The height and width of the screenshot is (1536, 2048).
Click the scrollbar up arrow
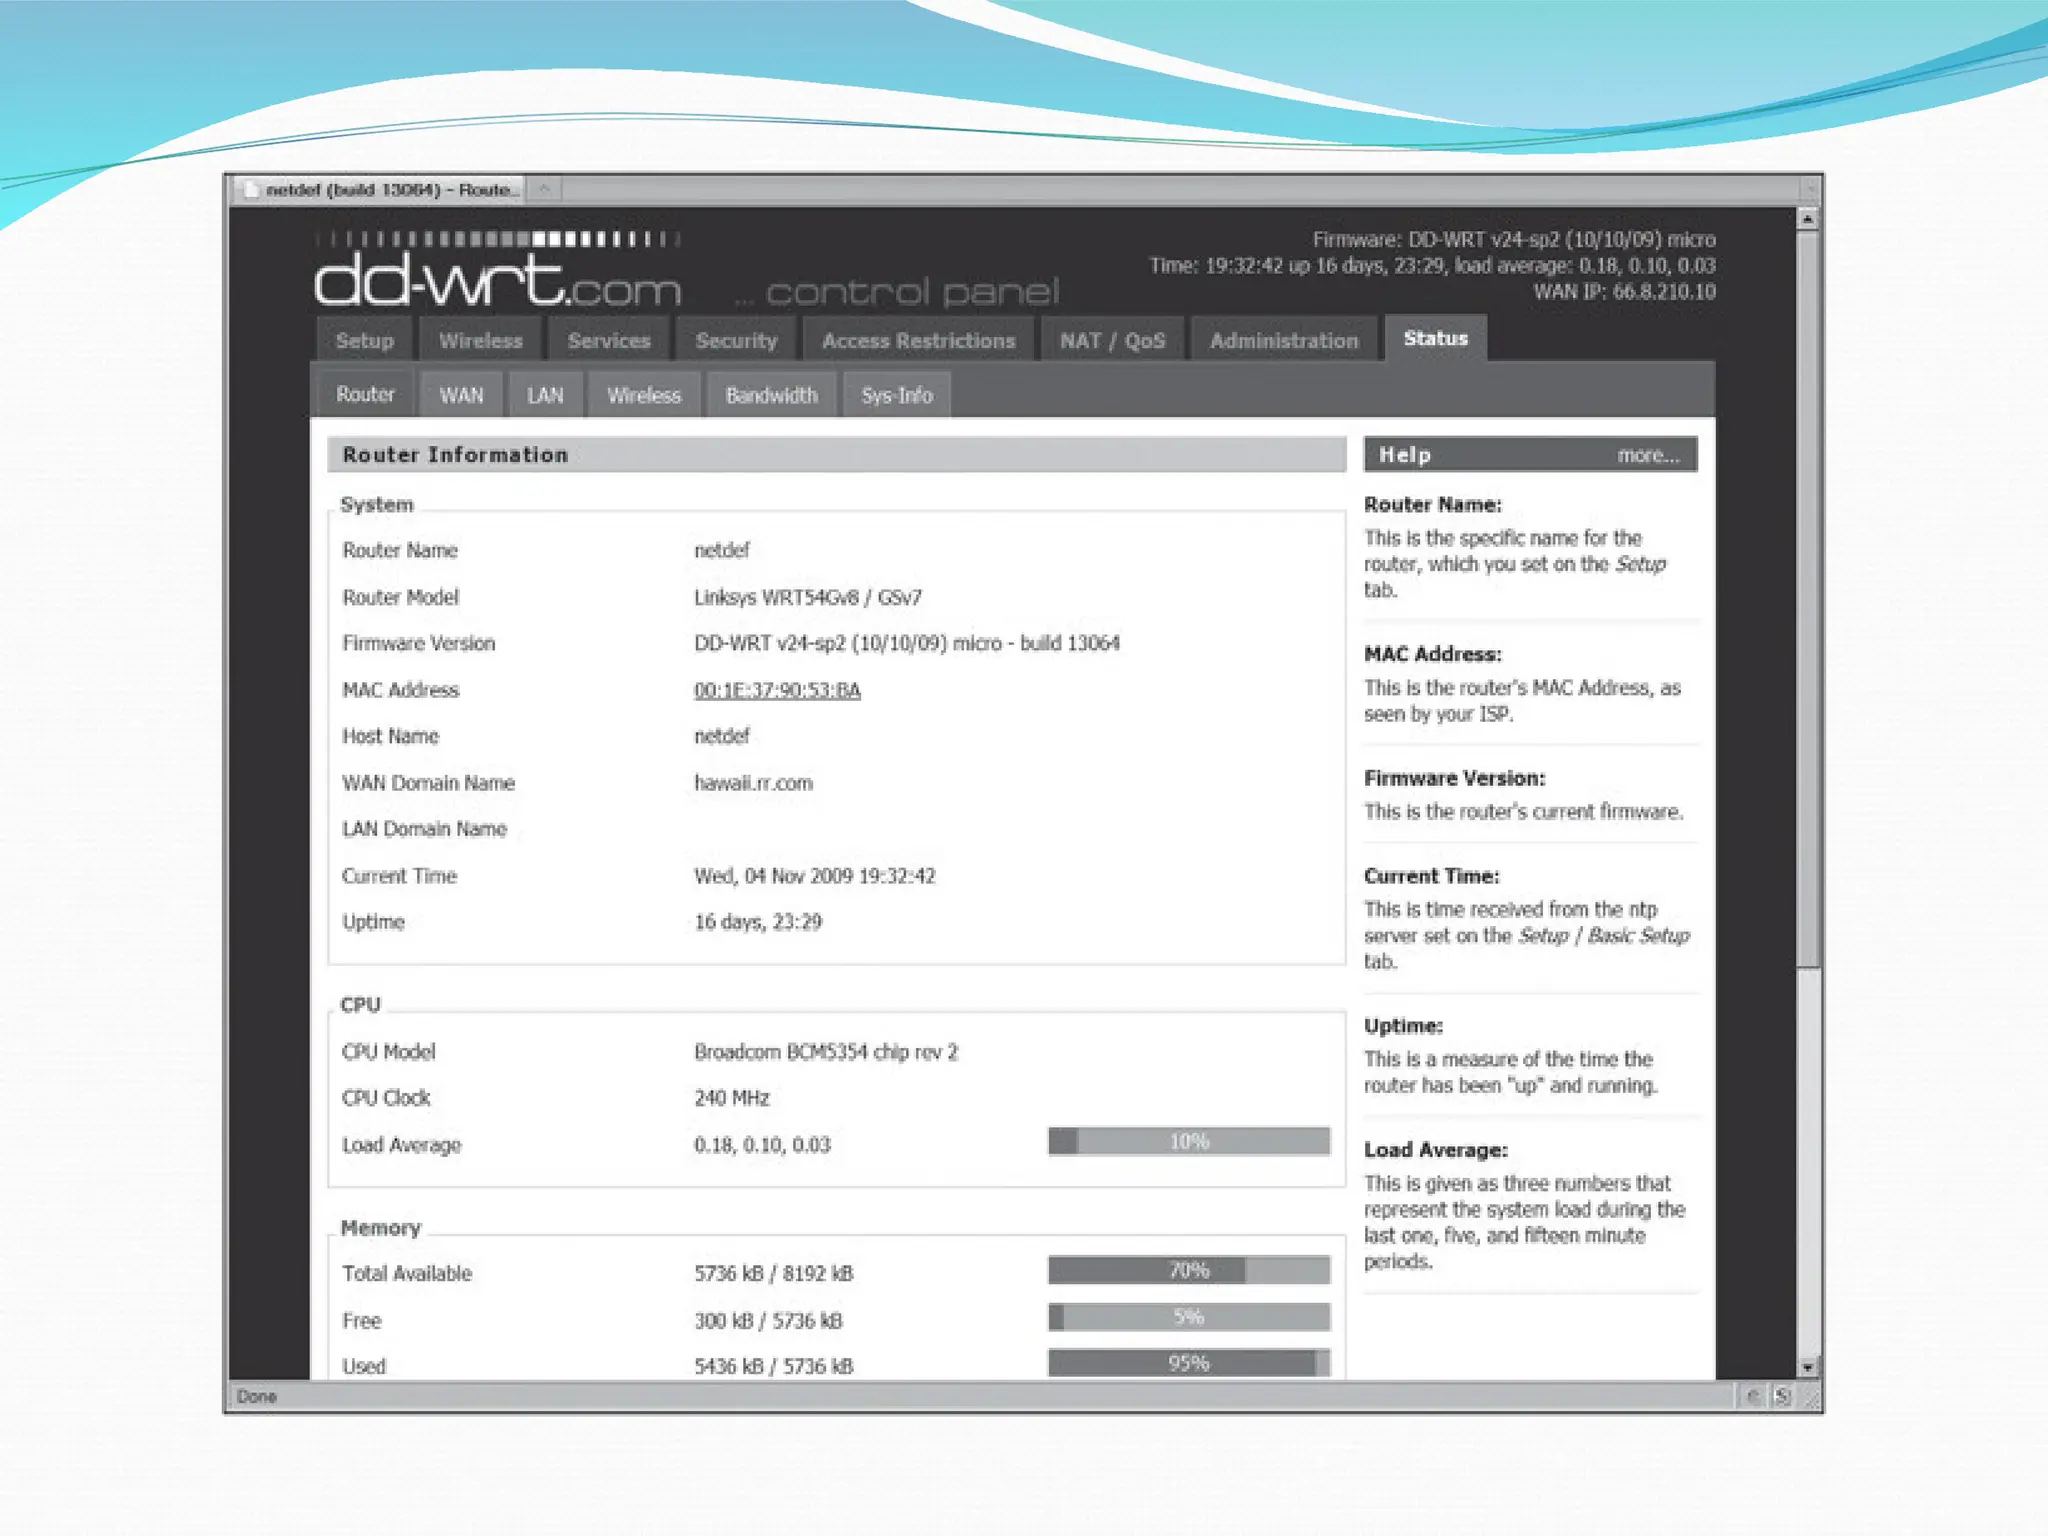(x=1807, y=218)
